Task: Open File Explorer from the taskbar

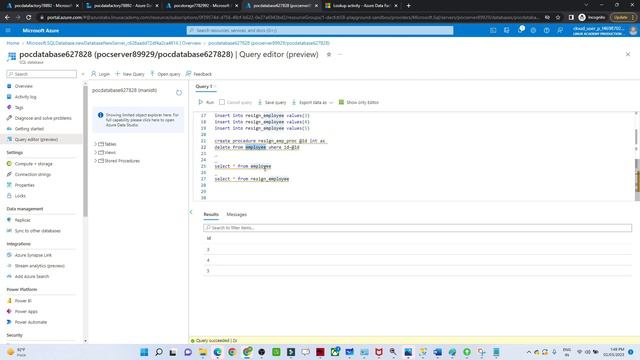Action: pos(203,352)
